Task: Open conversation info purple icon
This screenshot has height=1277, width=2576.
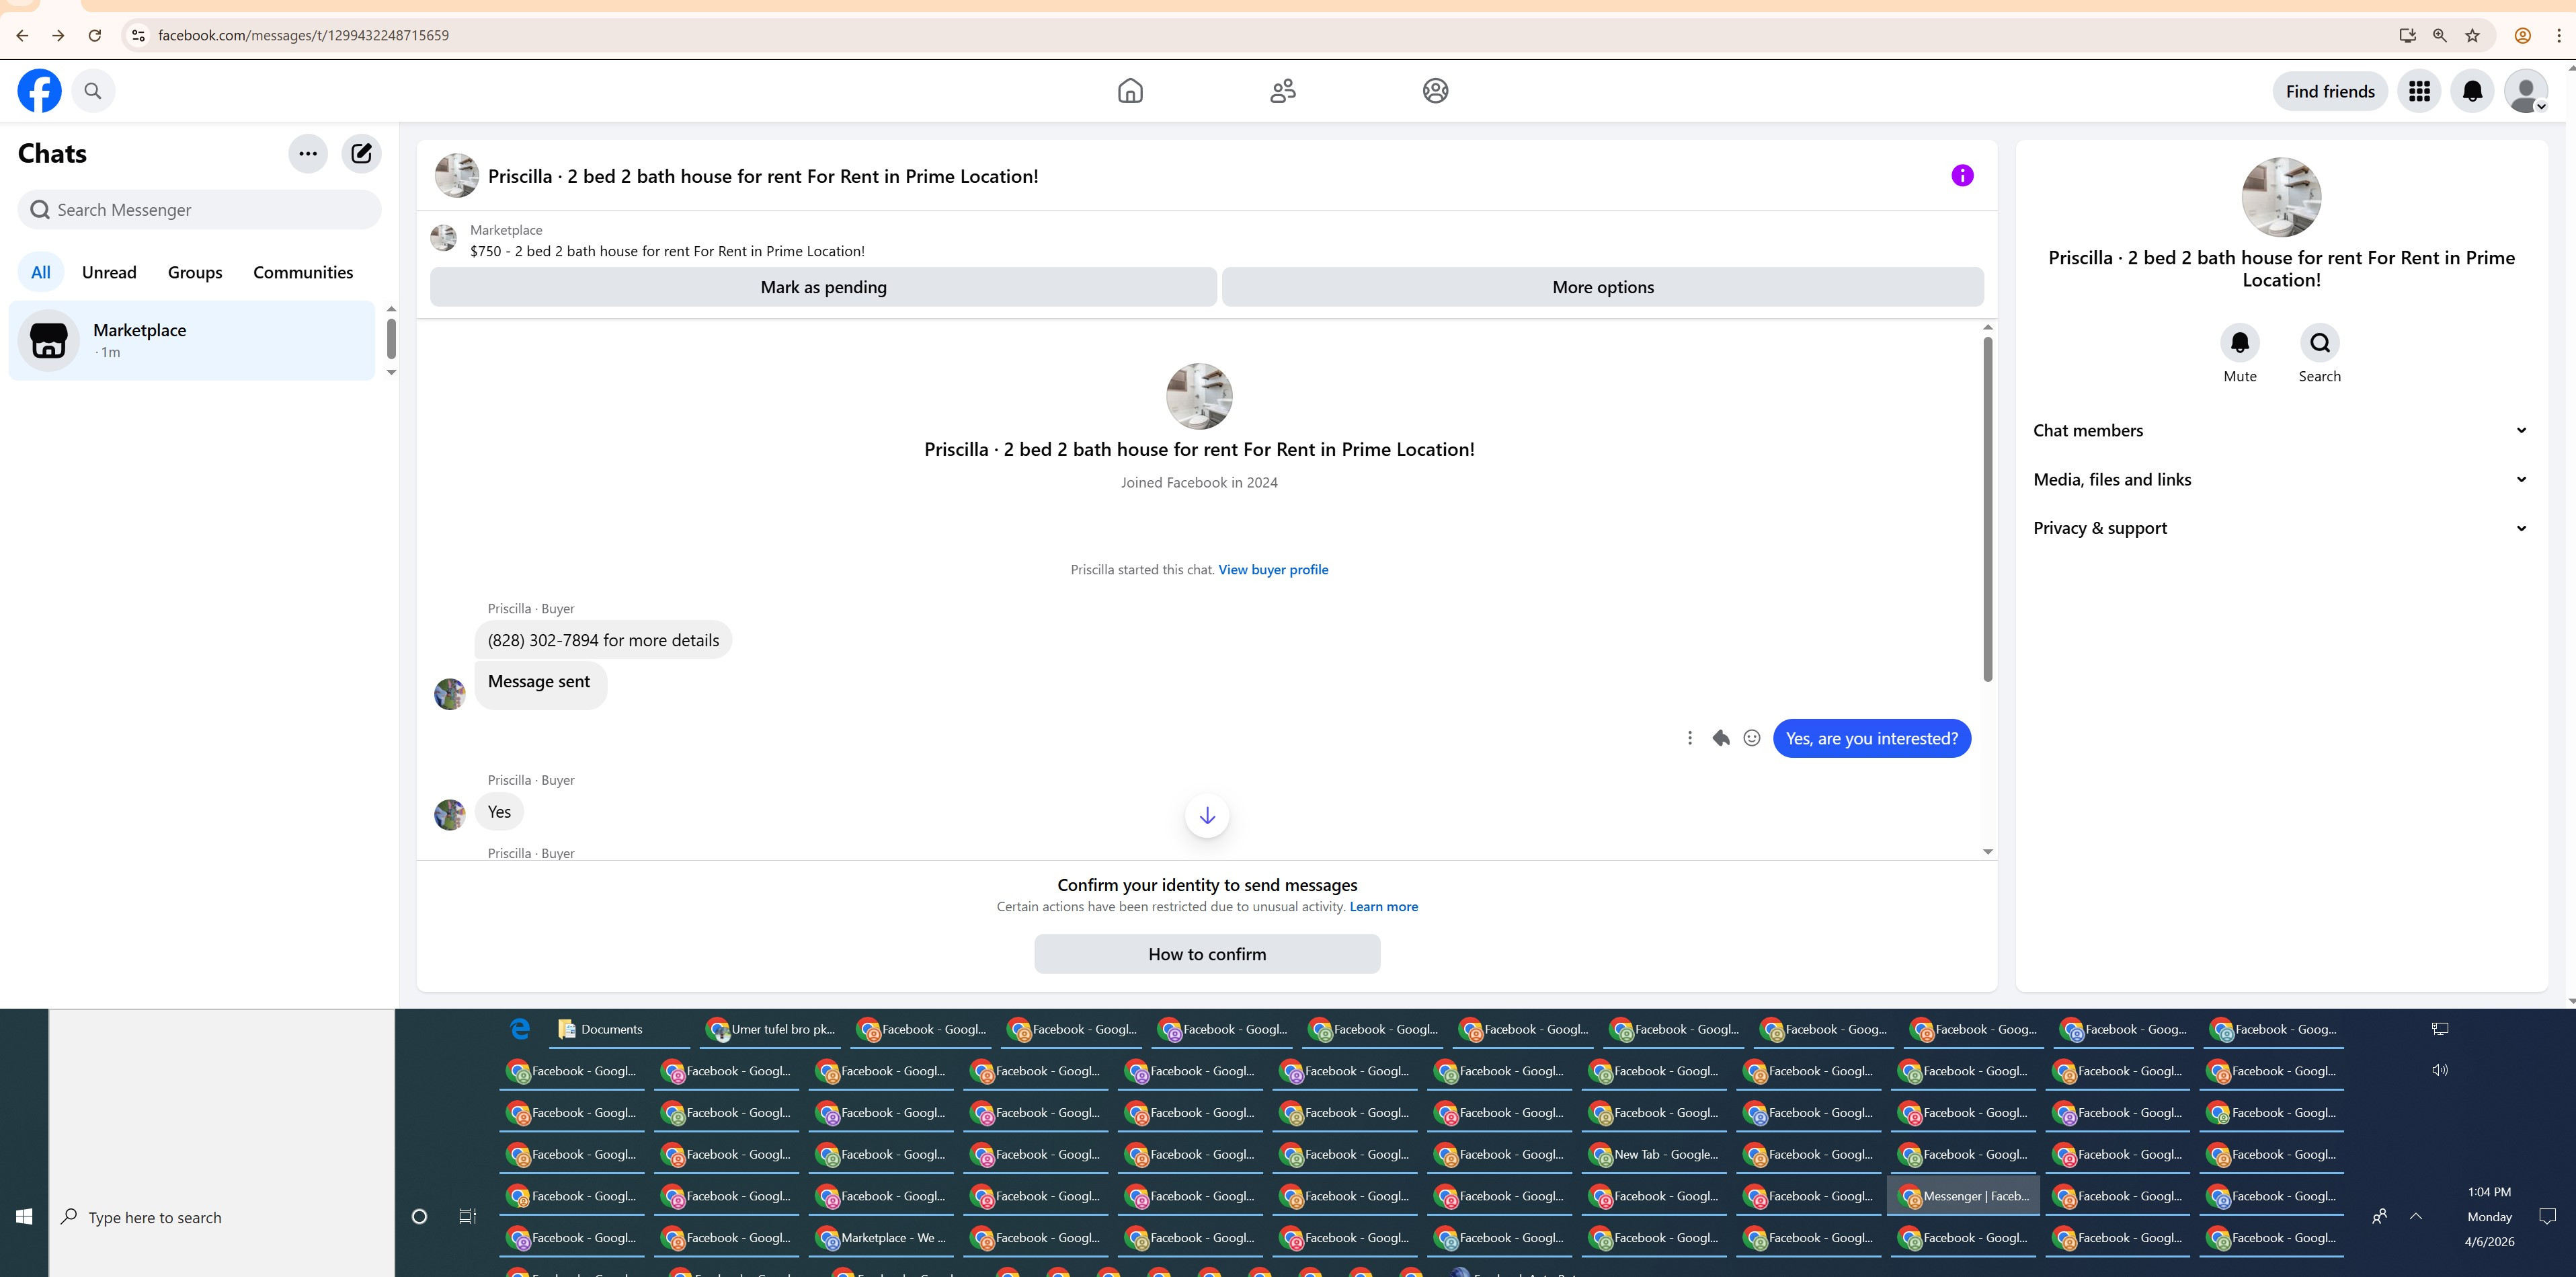Action: 1962,176
